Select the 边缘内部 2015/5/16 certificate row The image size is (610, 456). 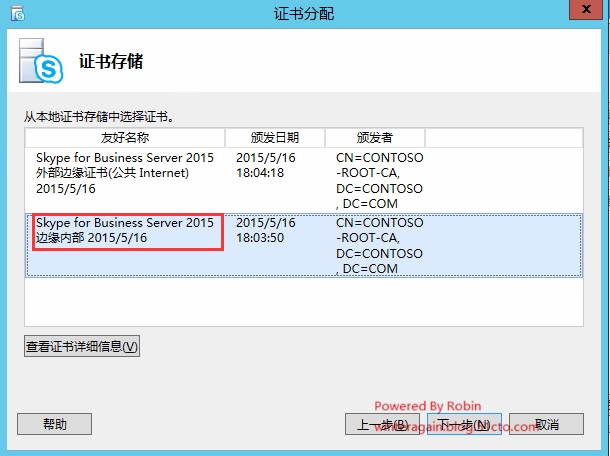304,245
